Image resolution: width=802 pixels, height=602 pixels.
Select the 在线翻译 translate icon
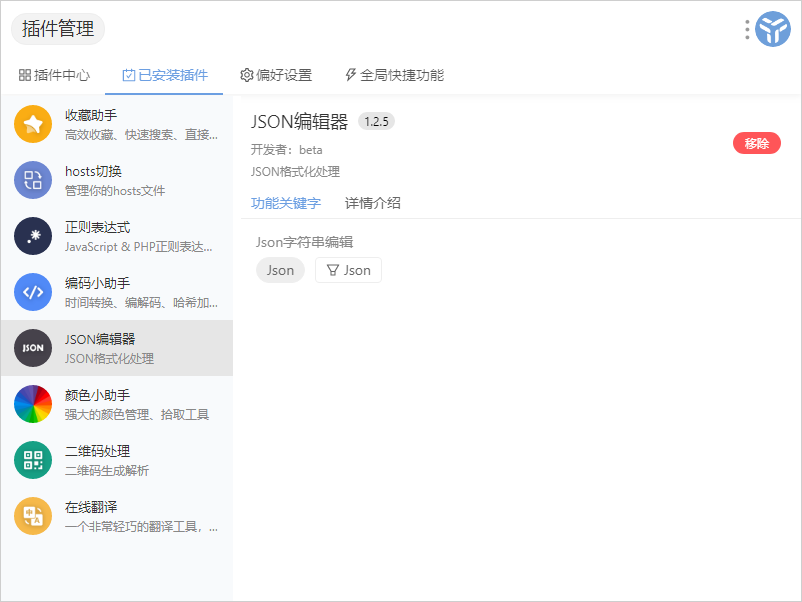pos(33,516)
